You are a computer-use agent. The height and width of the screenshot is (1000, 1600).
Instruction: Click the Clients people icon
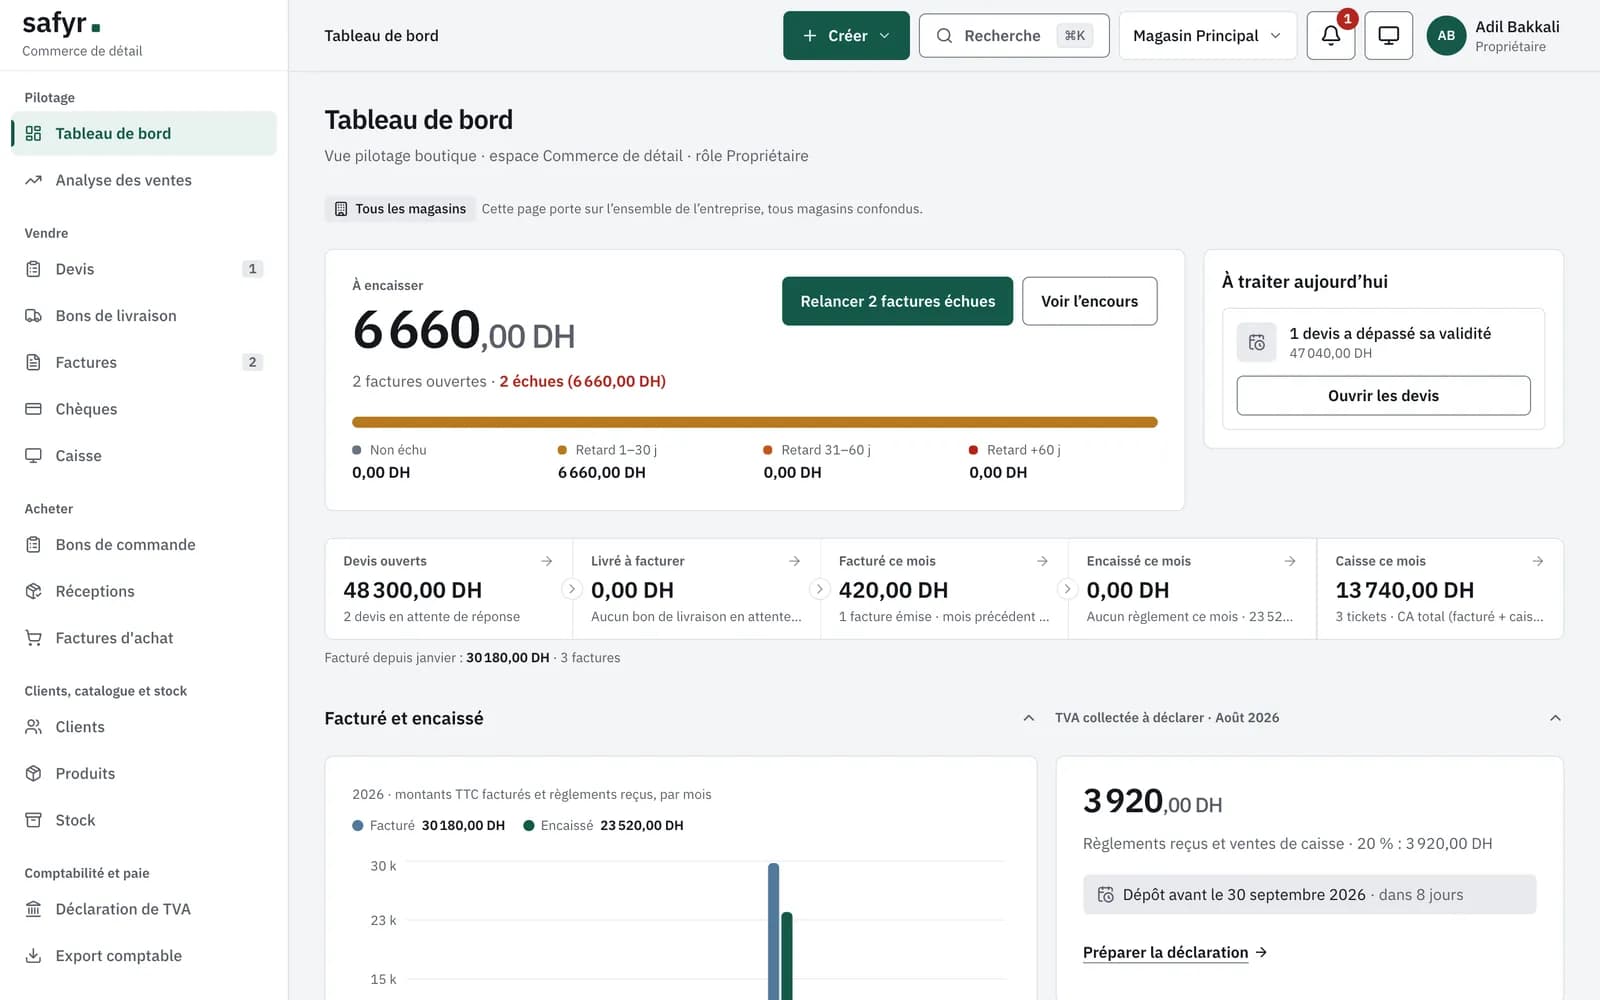click(33, 727)
